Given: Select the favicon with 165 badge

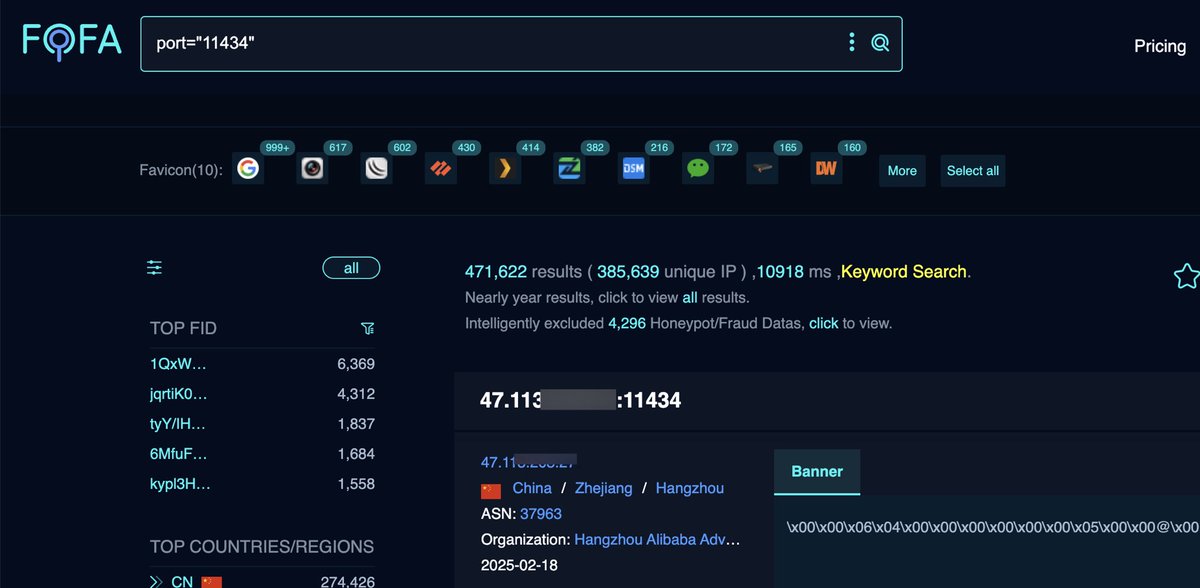Looking at the screenshot, I should [x=762, y=169].
